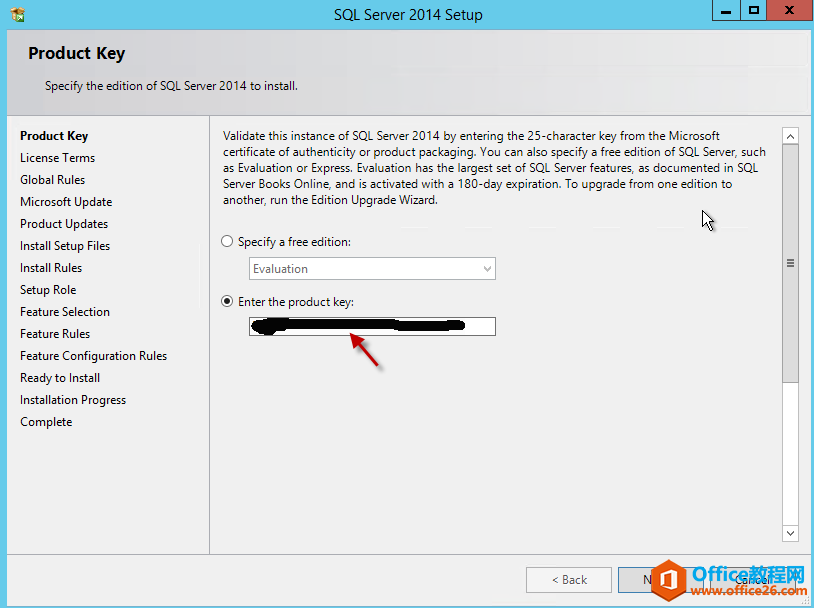
Task: Close the SQL Server 2014 Setup window
Action: click(x=789, y=10)
